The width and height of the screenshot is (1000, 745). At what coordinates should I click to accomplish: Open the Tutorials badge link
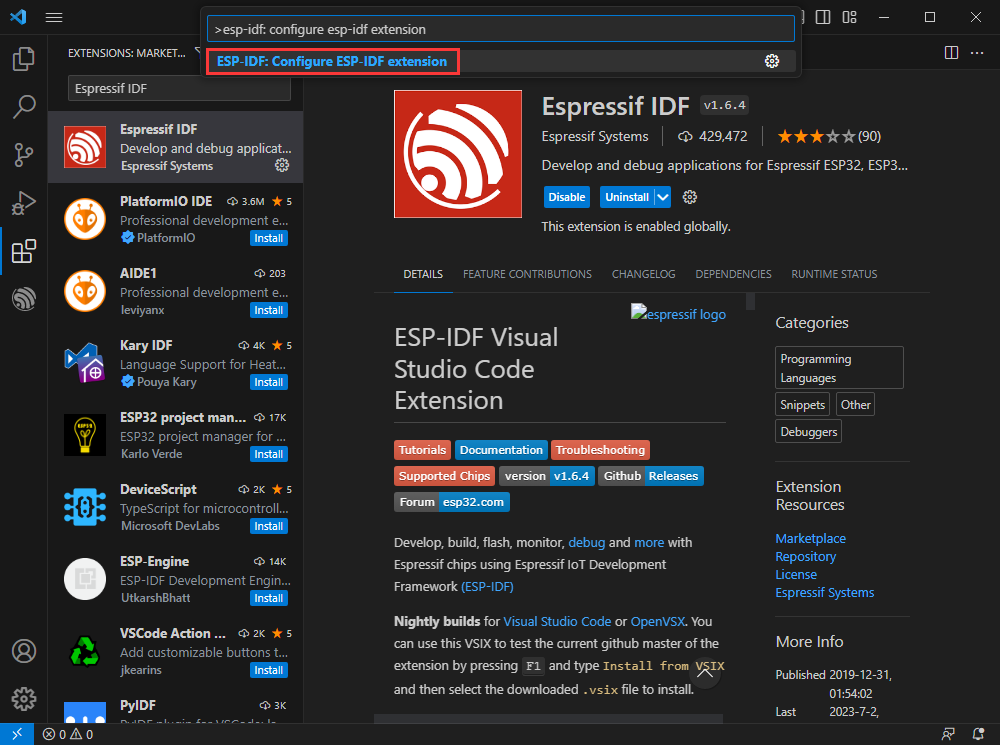422,450
